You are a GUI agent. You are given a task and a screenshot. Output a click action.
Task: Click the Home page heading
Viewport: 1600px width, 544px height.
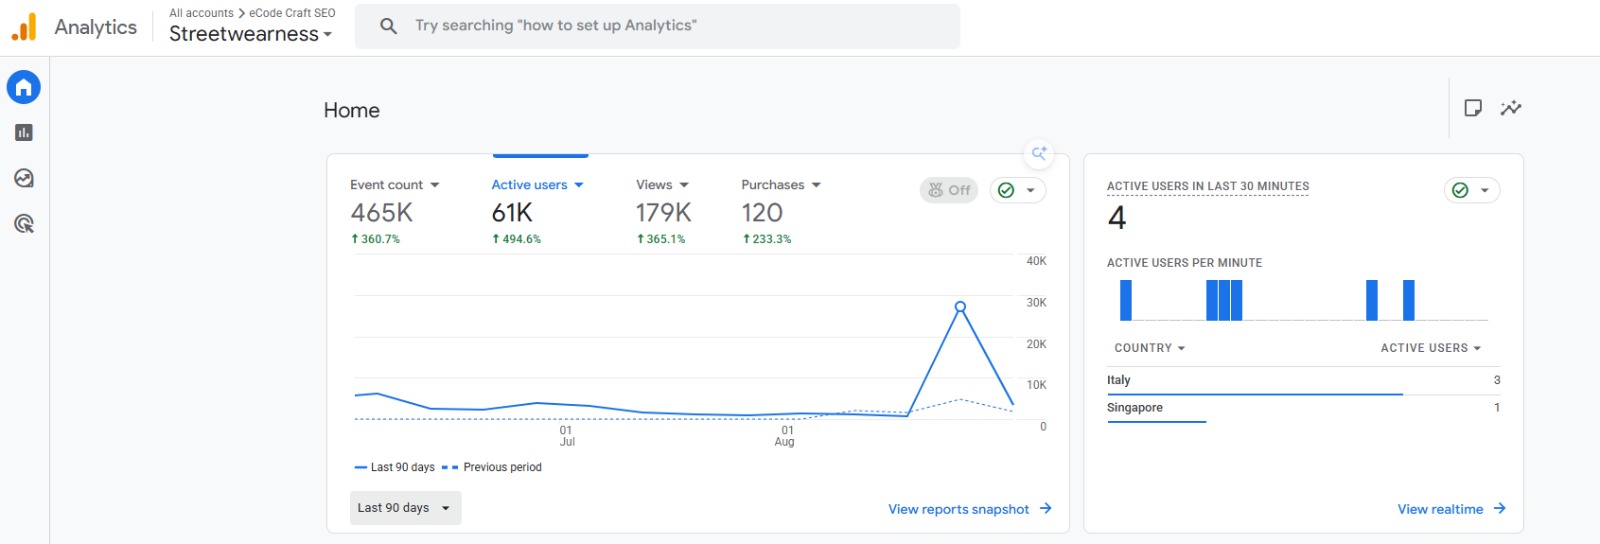(352, 110)
